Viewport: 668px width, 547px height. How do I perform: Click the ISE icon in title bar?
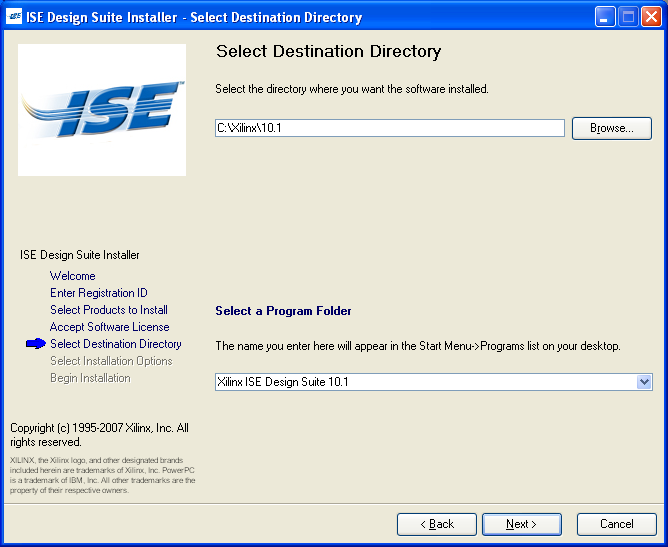coord(15,17)
